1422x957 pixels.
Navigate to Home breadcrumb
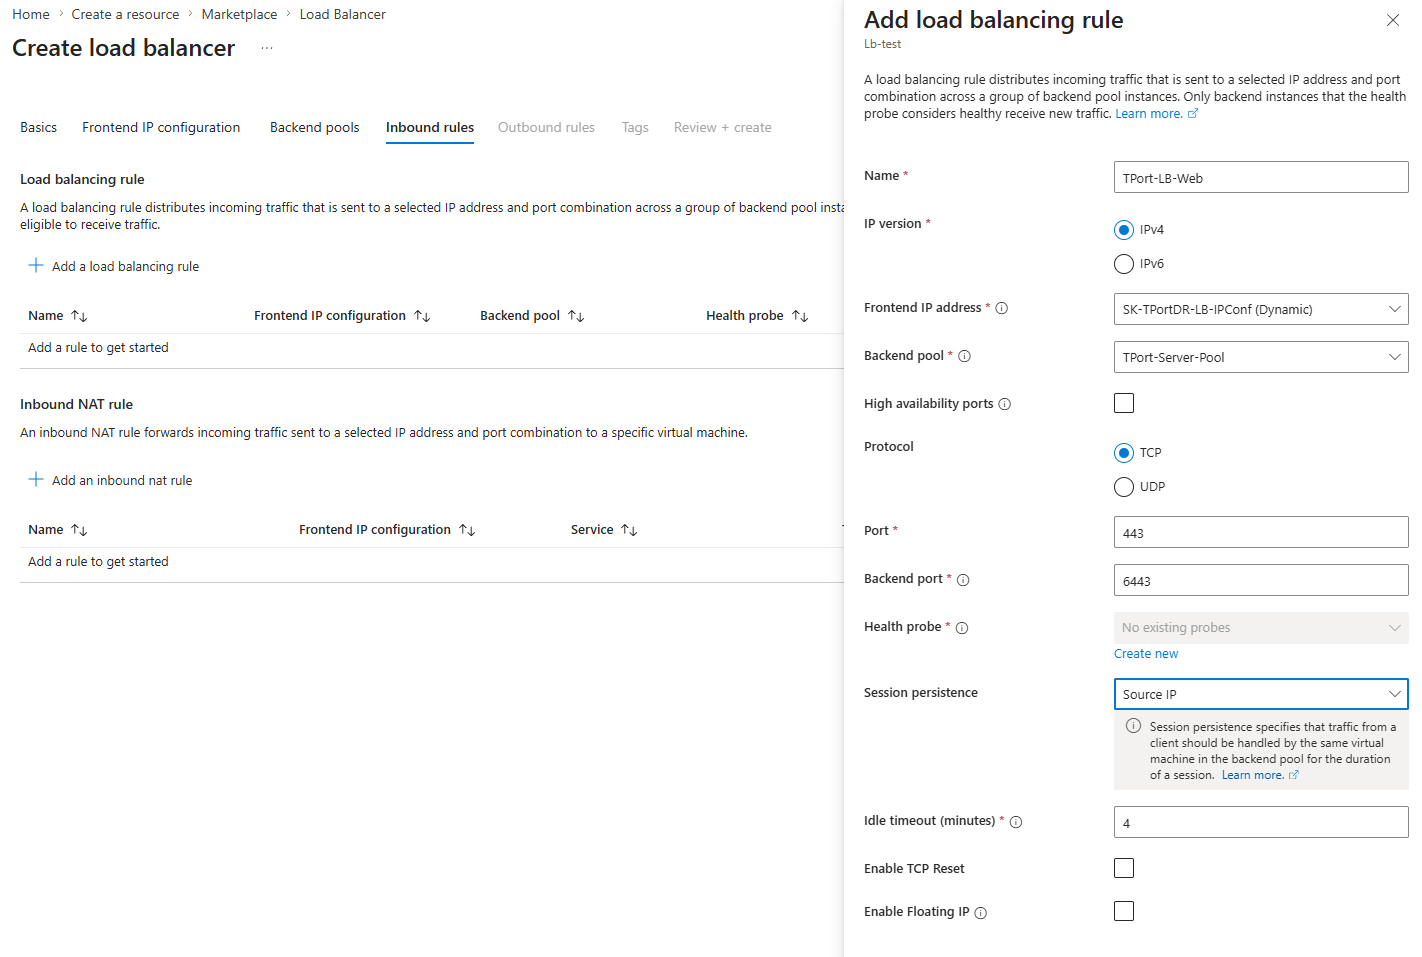pos(31,14)
